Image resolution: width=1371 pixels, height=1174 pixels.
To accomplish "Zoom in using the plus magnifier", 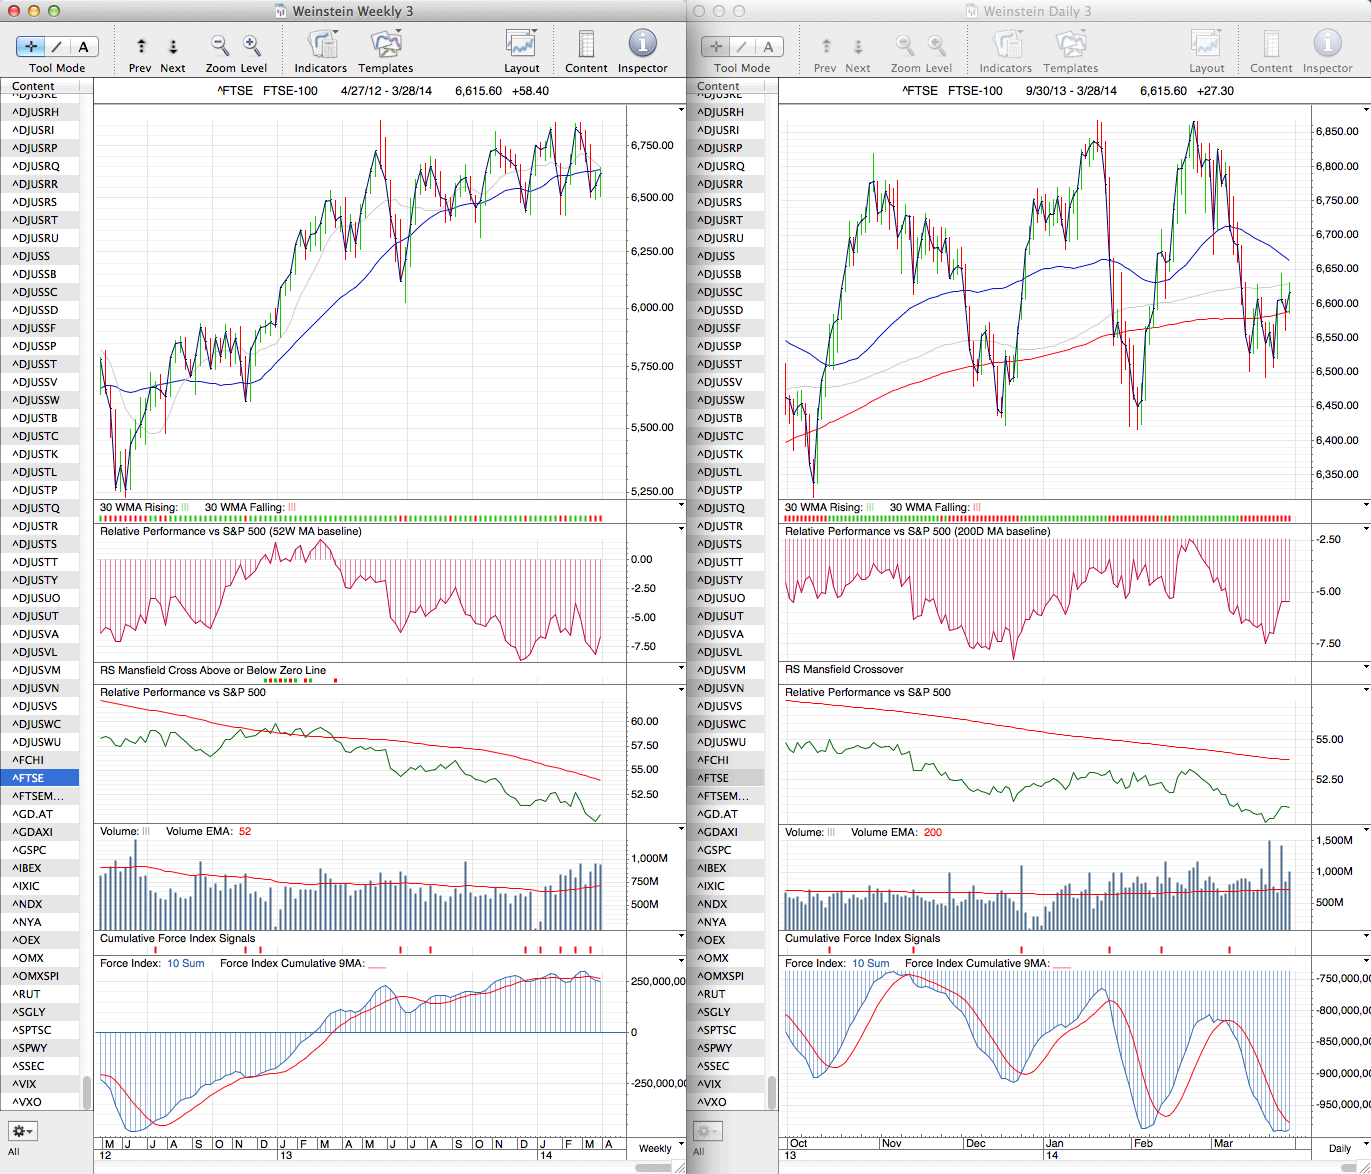I will click(x=252, y=46).
